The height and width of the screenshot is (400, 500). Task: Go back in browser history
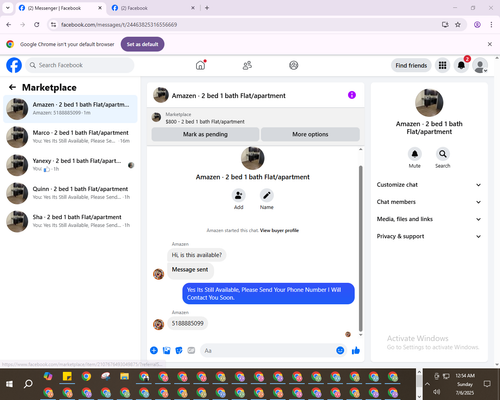coord(9,25)
